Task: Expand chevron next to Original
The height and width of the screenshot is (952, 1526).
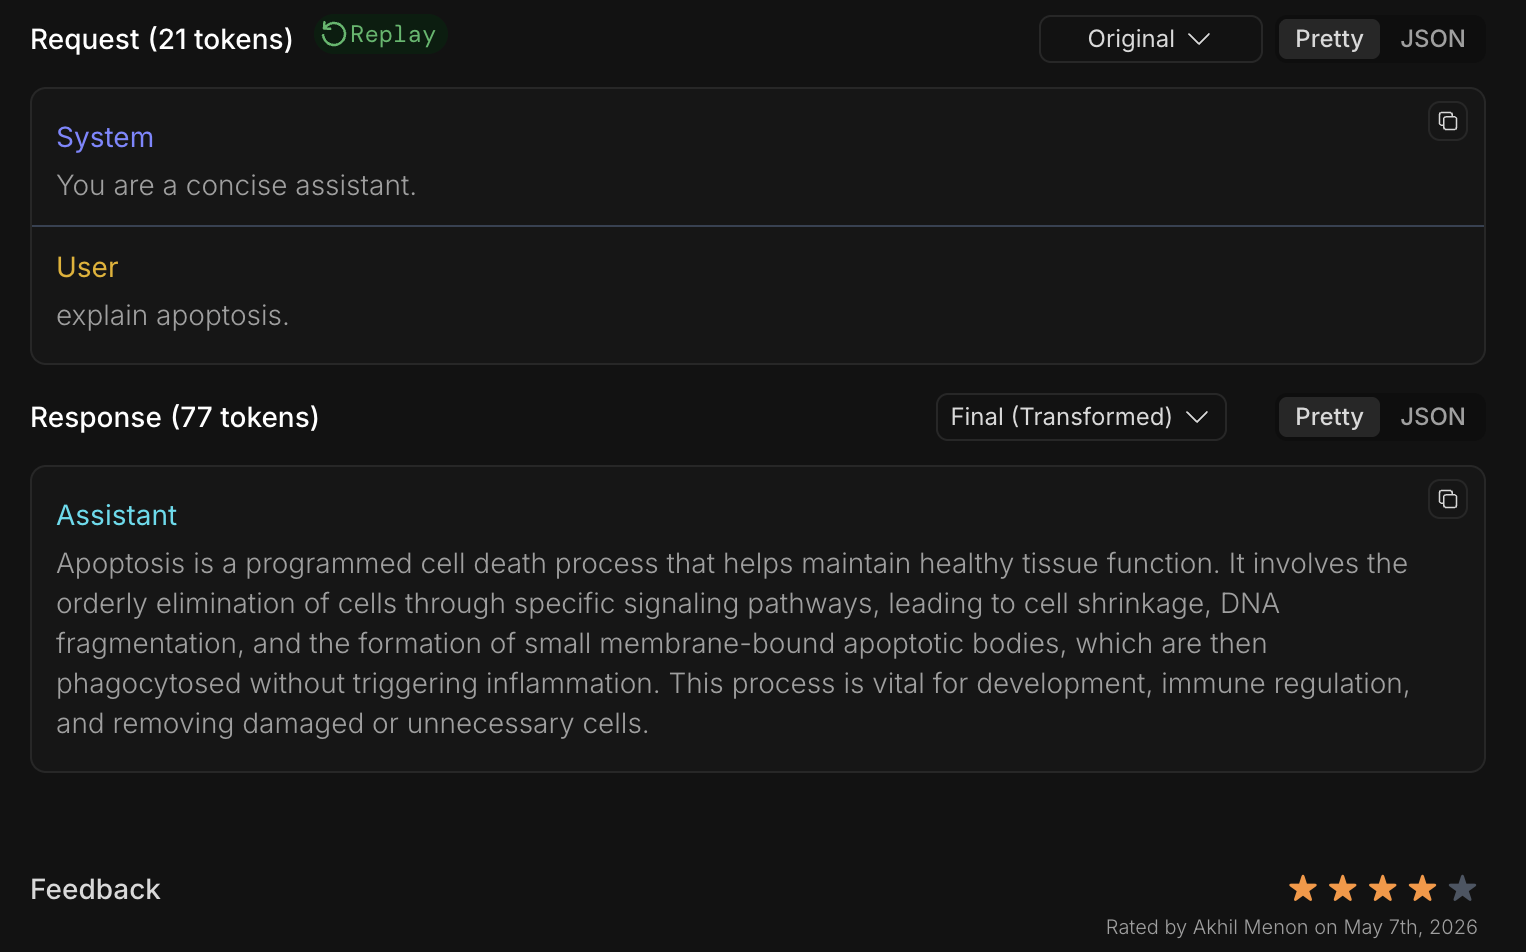Action: click(x=1199, y=39)
